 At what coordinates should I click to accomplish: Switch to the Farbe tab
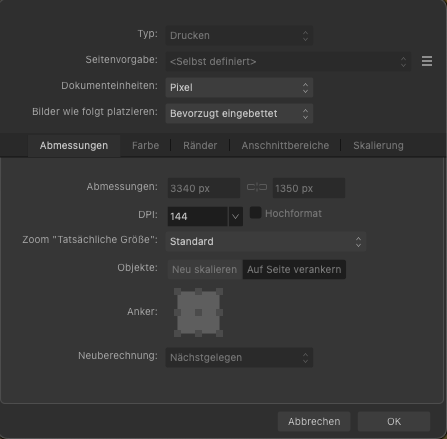[x=145, y=146]
